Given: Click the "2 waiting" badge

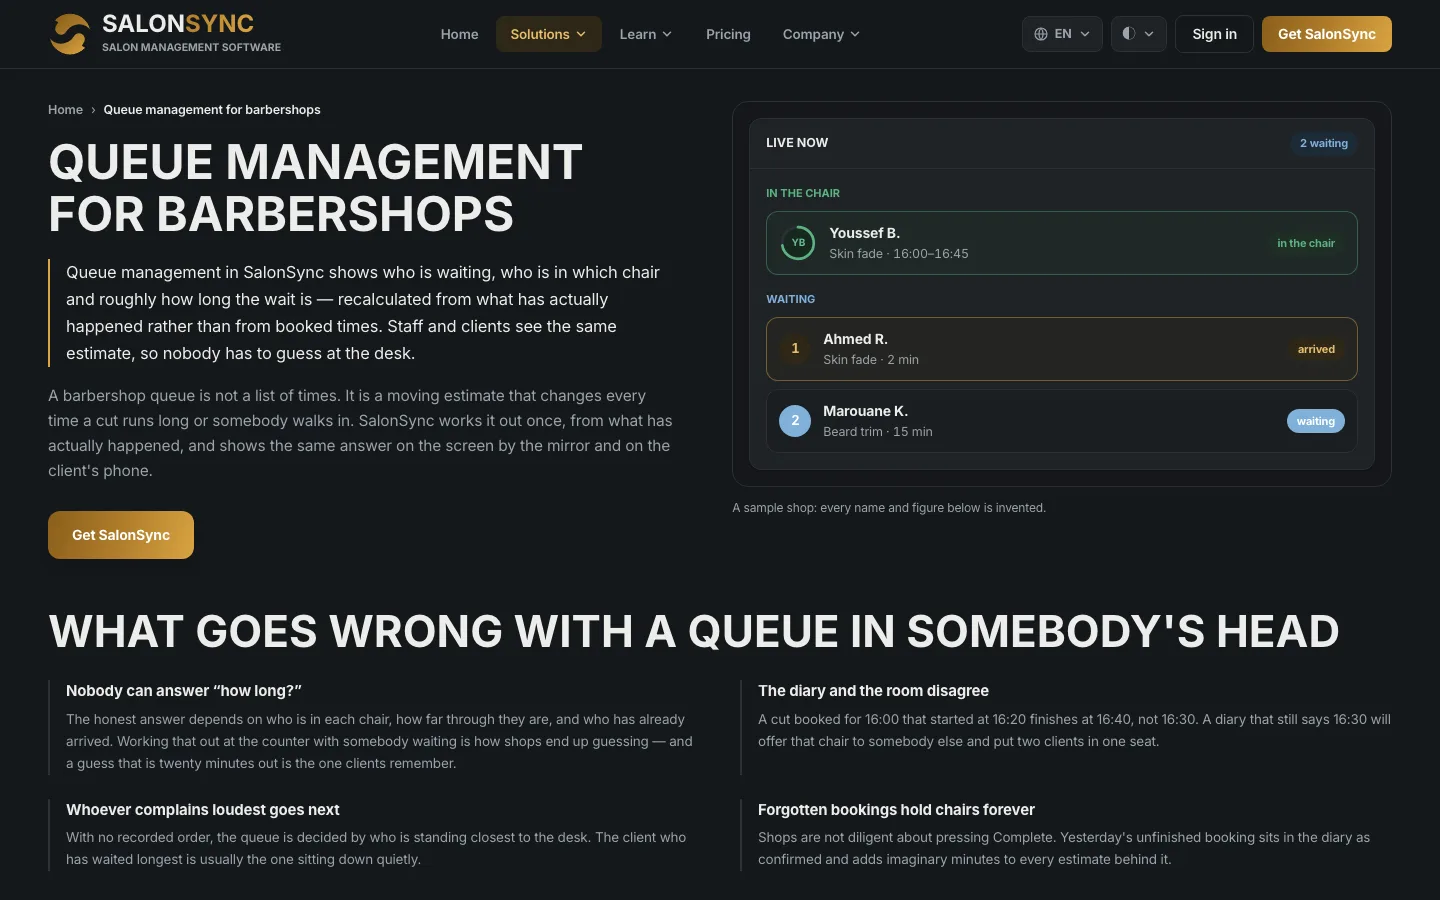Looking at the screenshot, I should tap(1324, 143).
